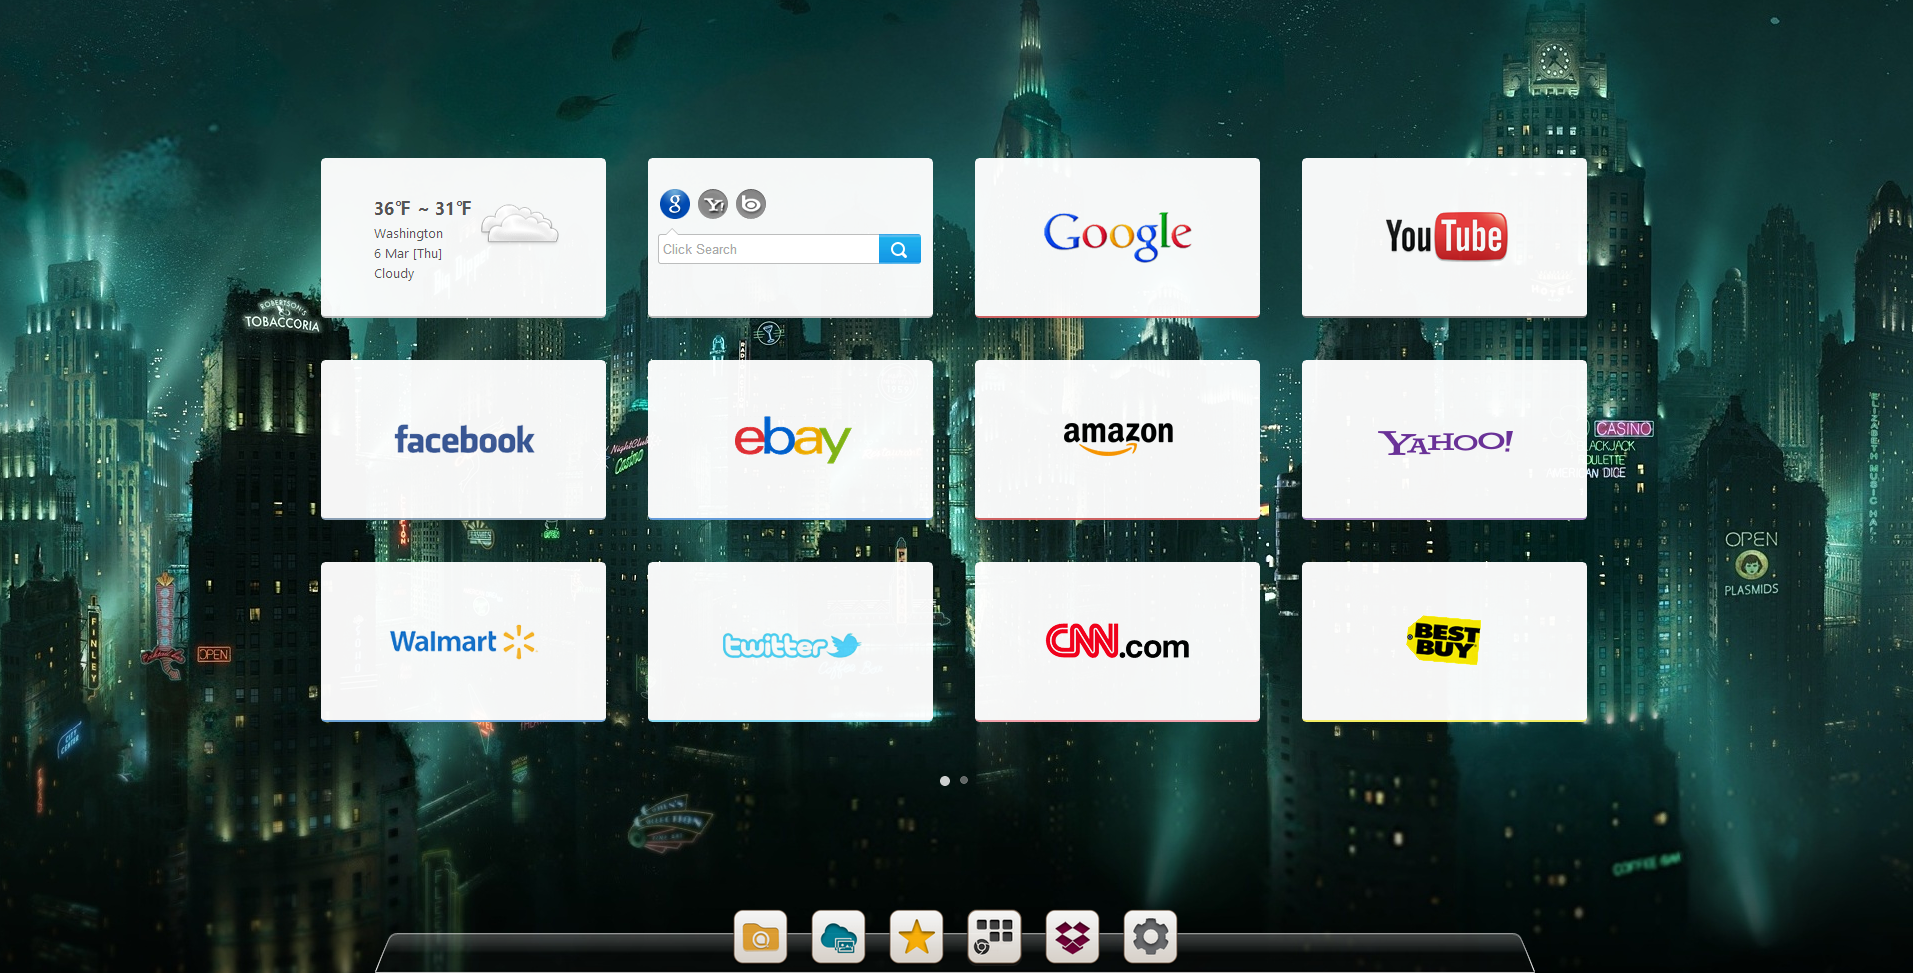Image resolution: width=1913 pixels, height=973 pixels.
Task: Go to first page indicator dot
Action: 945,781
